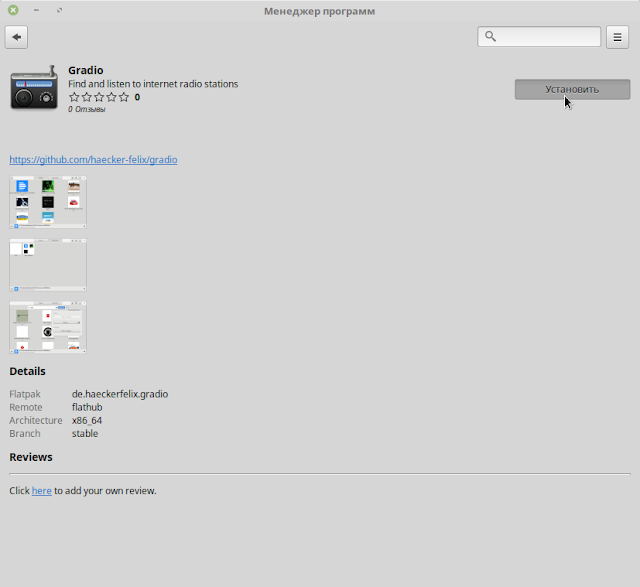The height and width of the screenshot is (587, 640).
Task: Select the 'stable' branch value
Action: 85,434
